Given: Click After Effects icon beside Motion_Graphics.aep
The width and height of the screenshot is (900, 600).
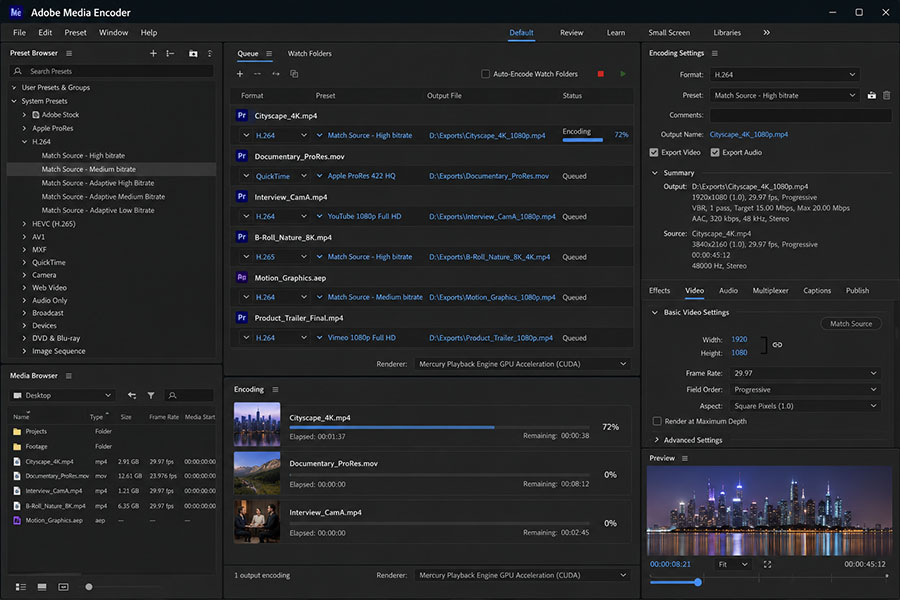Looking at the screenshot, I should [242, 277].
